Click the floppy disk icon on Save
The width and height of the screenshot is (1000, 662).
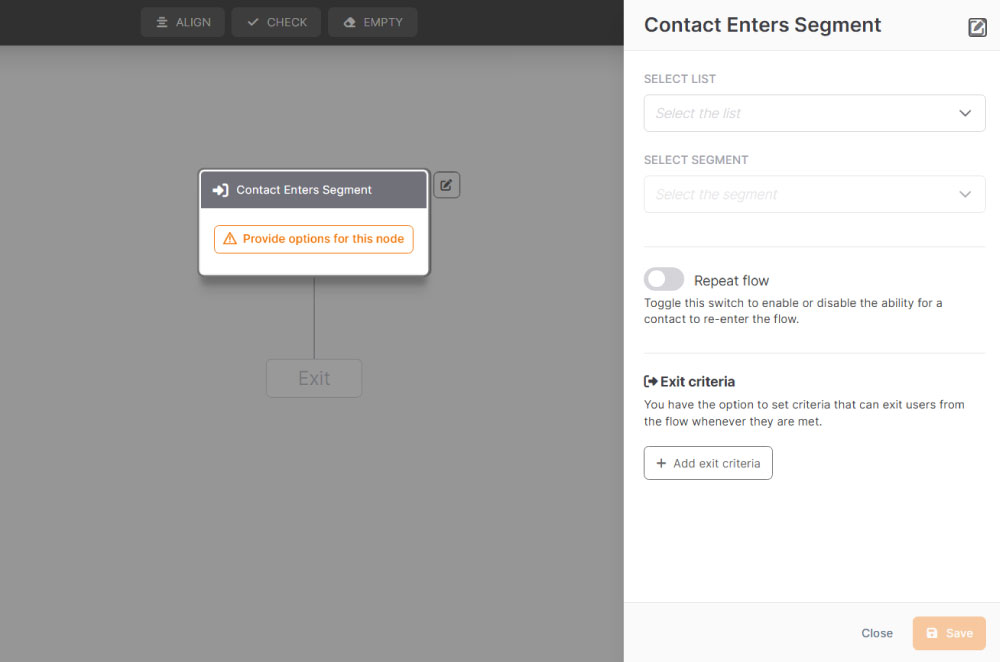coord(932,633)
